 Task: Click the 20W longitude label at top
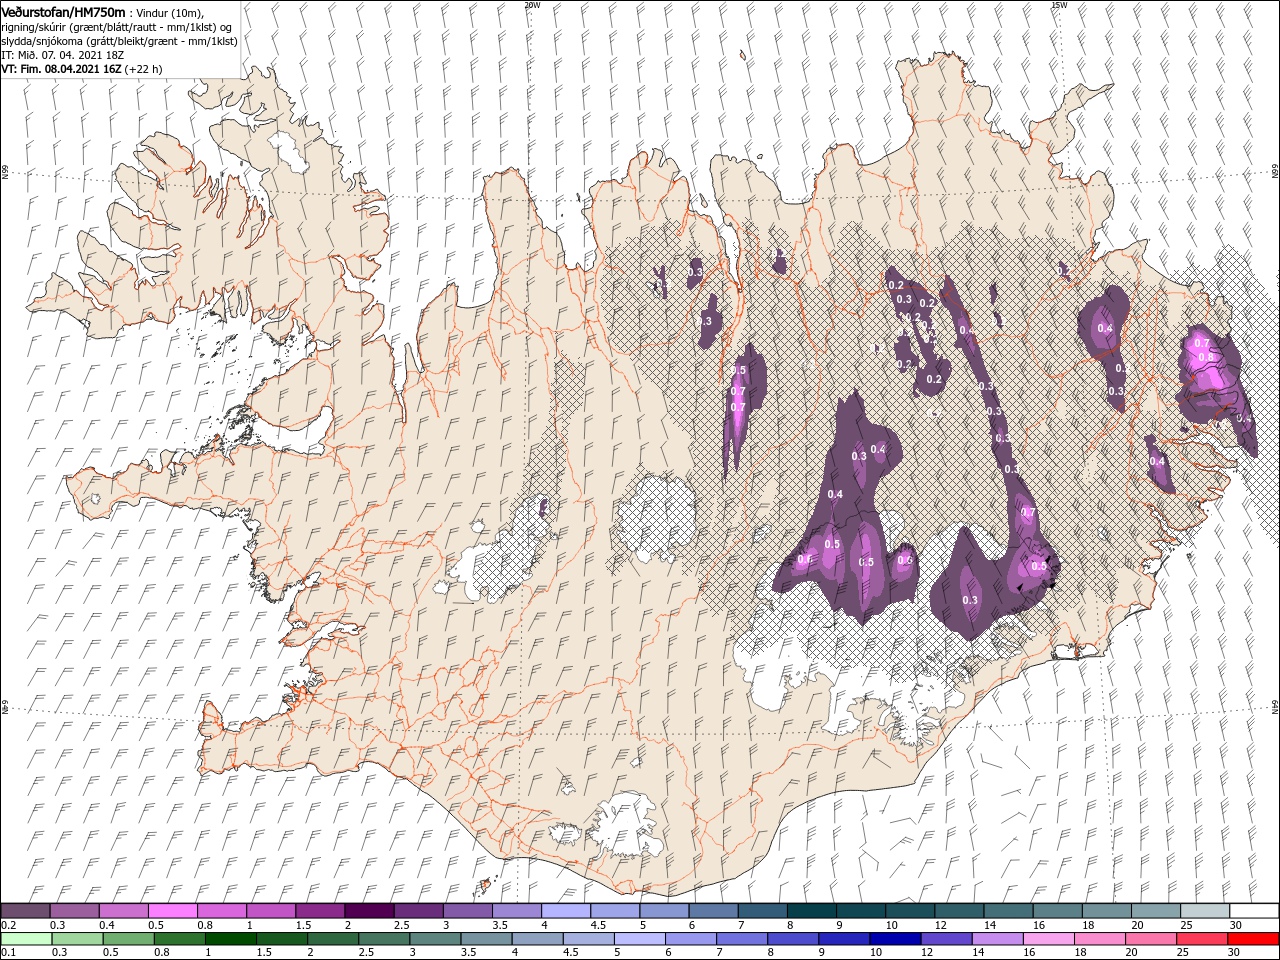(532, 5)
